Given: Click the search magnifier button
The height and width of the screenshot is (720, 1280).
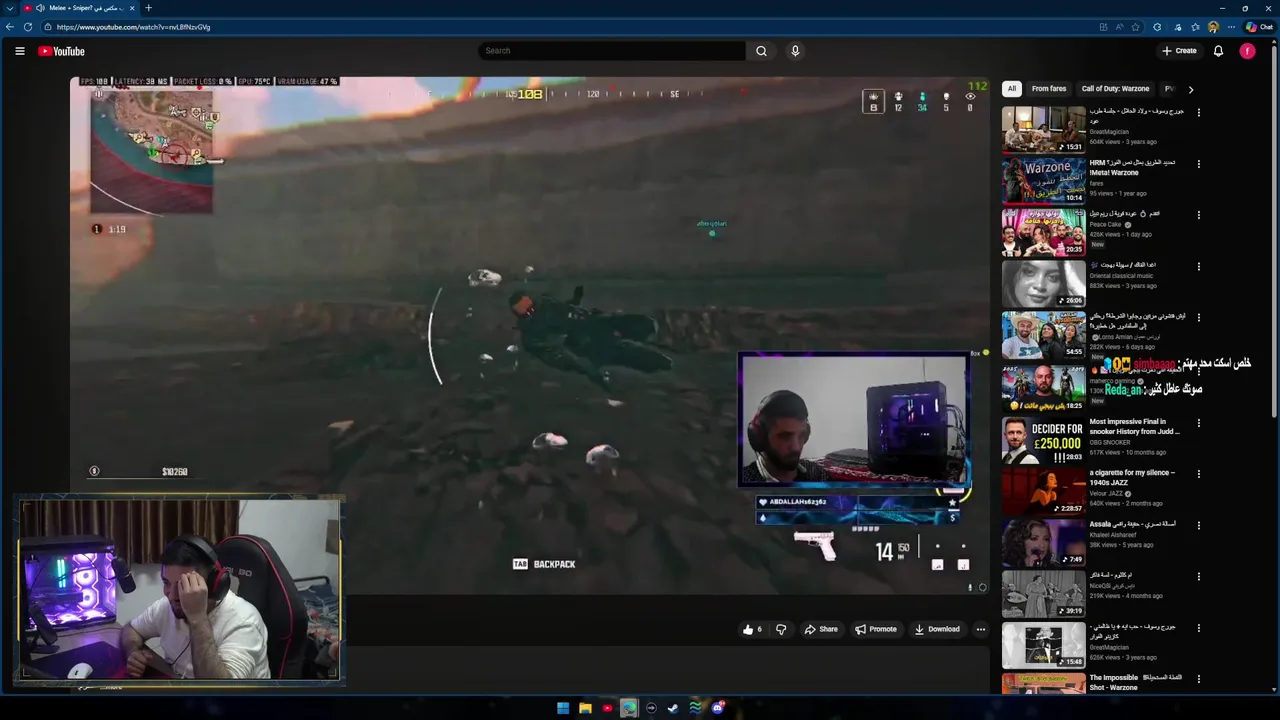Looking at the screenshot, I should pyautogui.click(x=761, y=51).
